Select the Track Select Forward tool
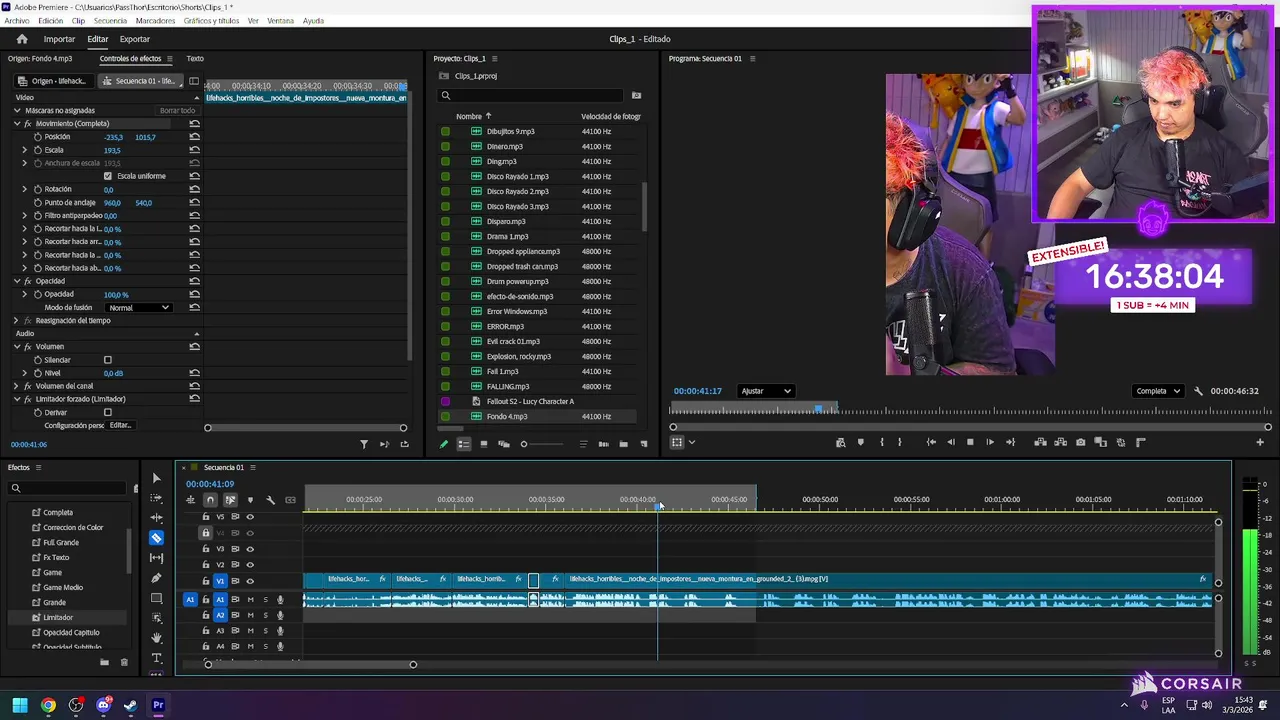Image resolution: width=1280 pixels, height=720 pixels. point(156,498)
